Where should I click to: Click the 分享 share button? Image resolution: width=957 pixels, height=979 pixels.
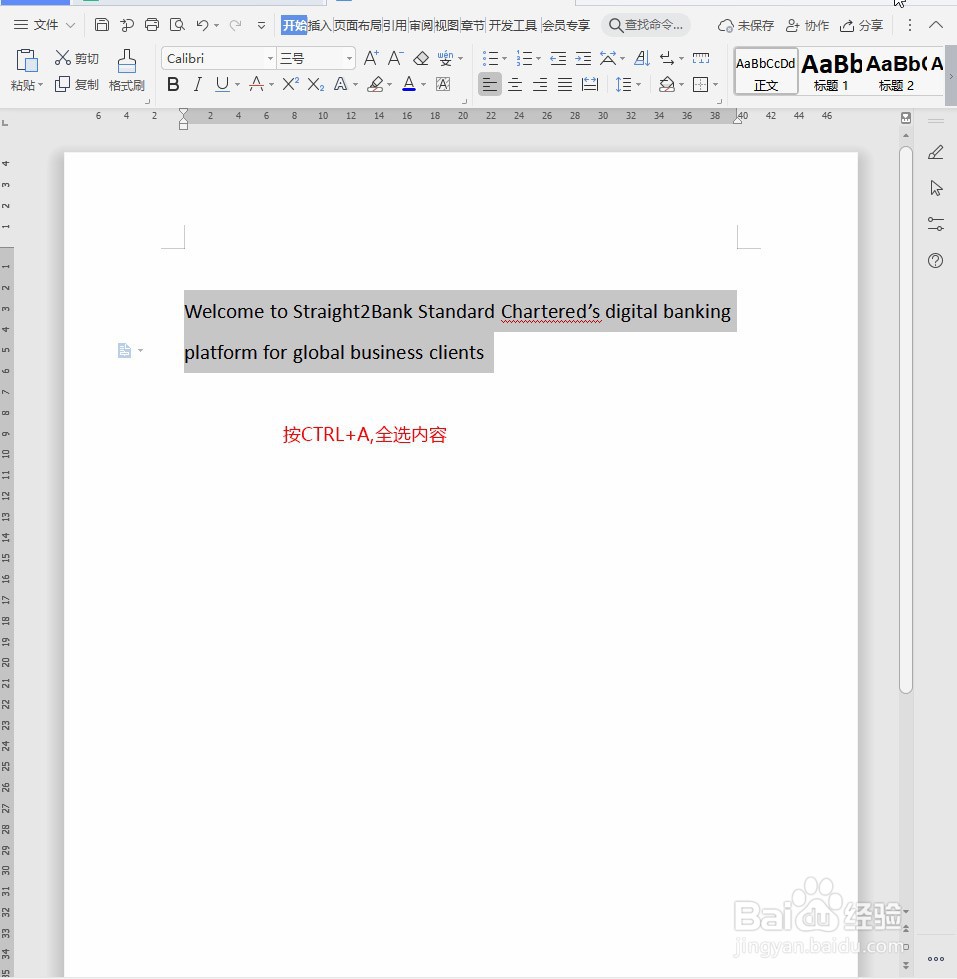tap(861, 25)
